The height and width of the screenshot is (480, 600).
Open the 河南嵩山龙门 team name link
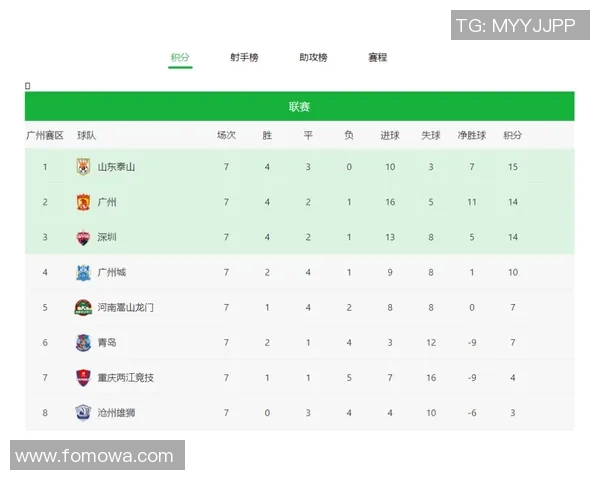[x=125, y=307]
